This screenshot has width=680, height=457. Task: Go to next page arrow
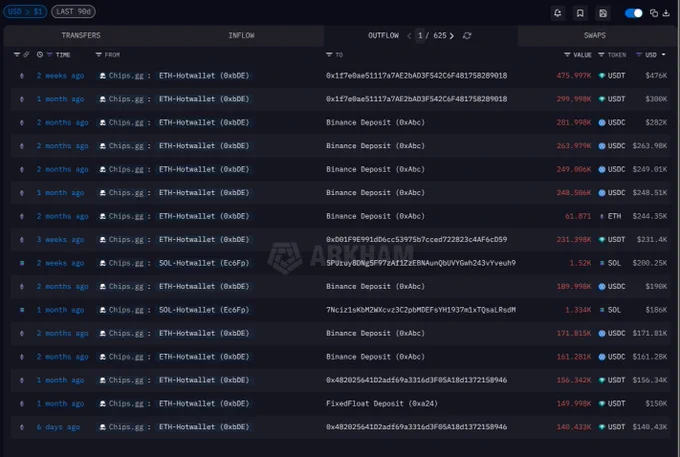452,36
